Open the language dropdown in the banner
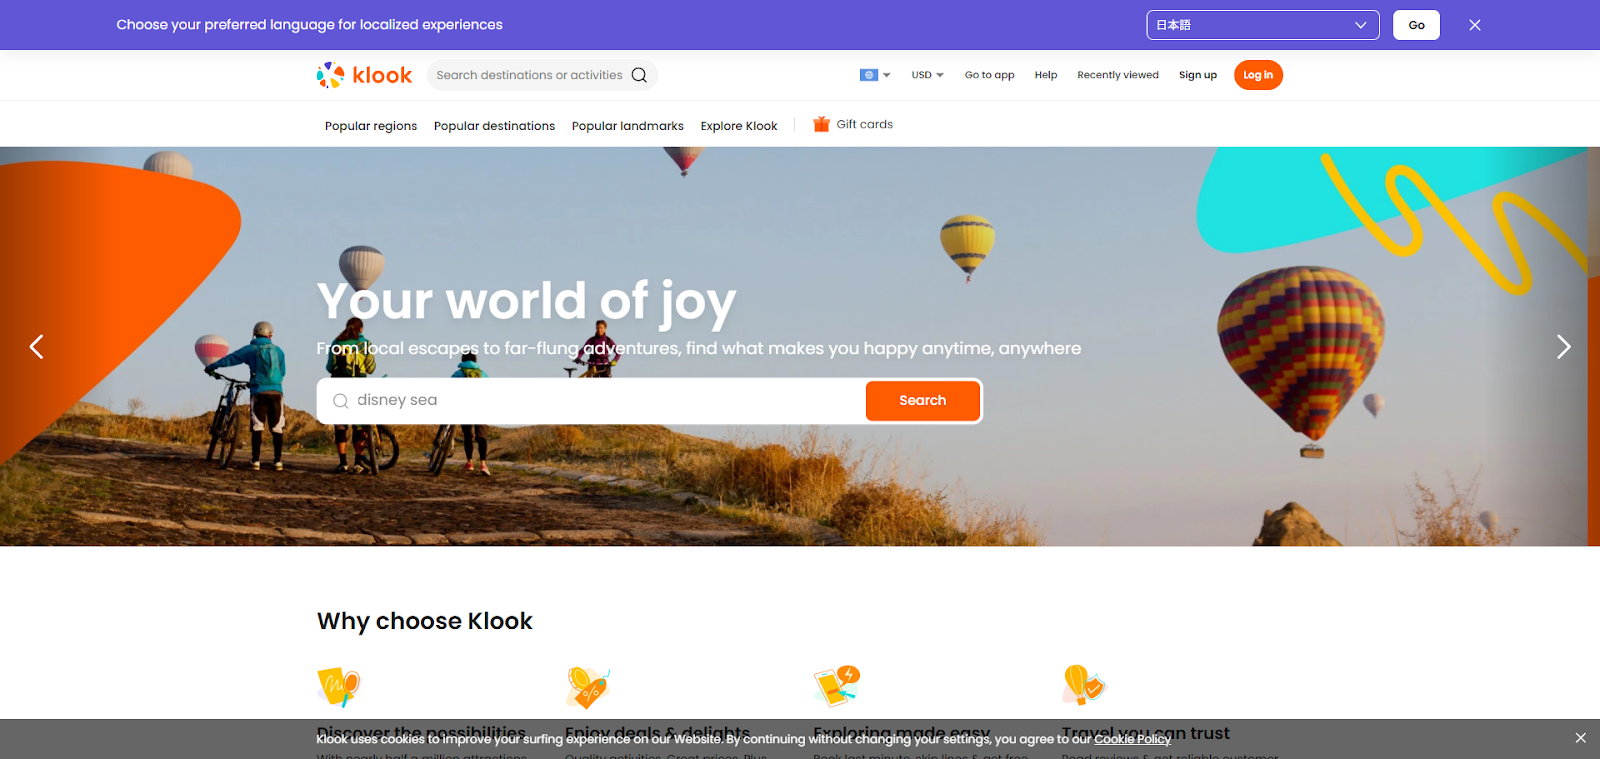 [1263, 25]
